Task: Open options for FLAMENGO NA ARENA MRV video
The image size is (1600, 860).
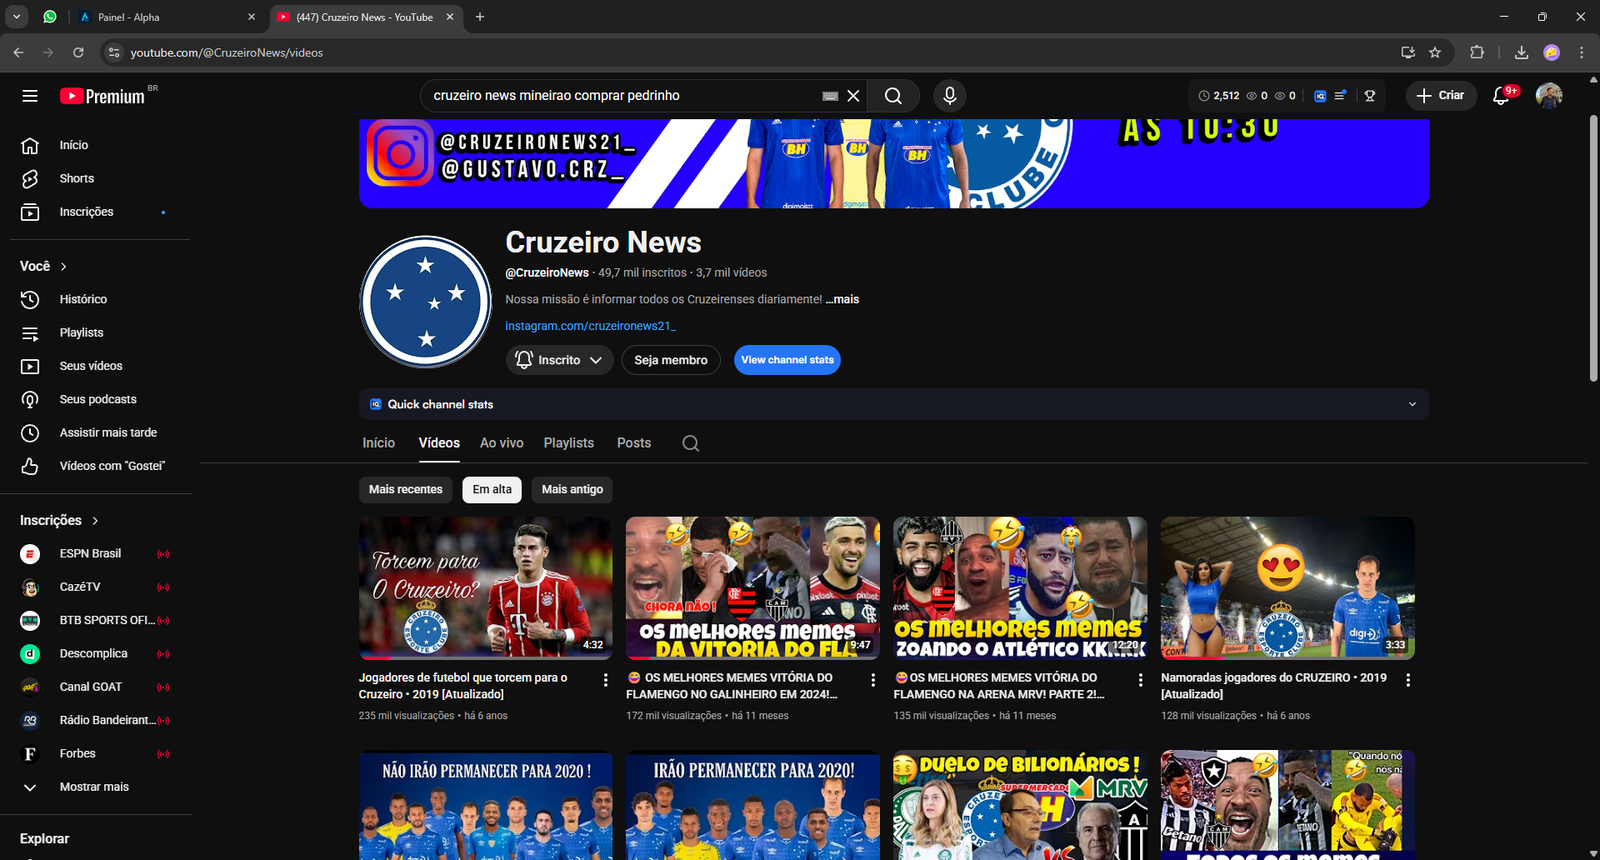Action: click(1140, 680)
